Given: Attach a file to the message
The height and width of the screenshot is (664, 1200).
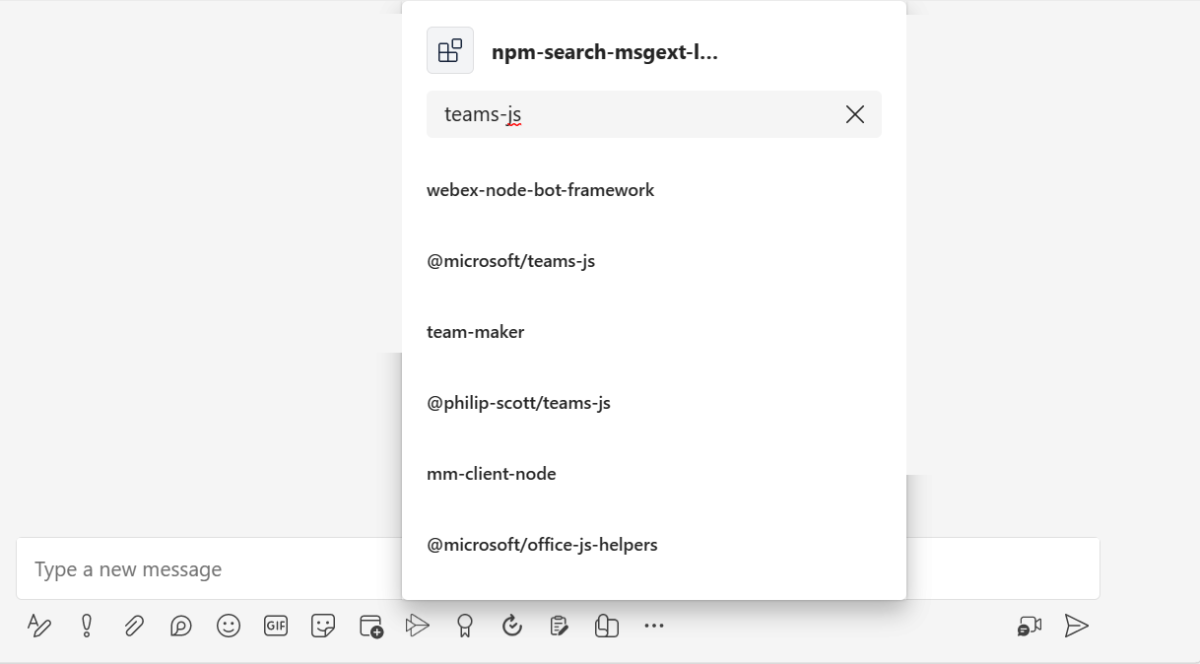Looking at the screenshot, I should tap(132, 625).
